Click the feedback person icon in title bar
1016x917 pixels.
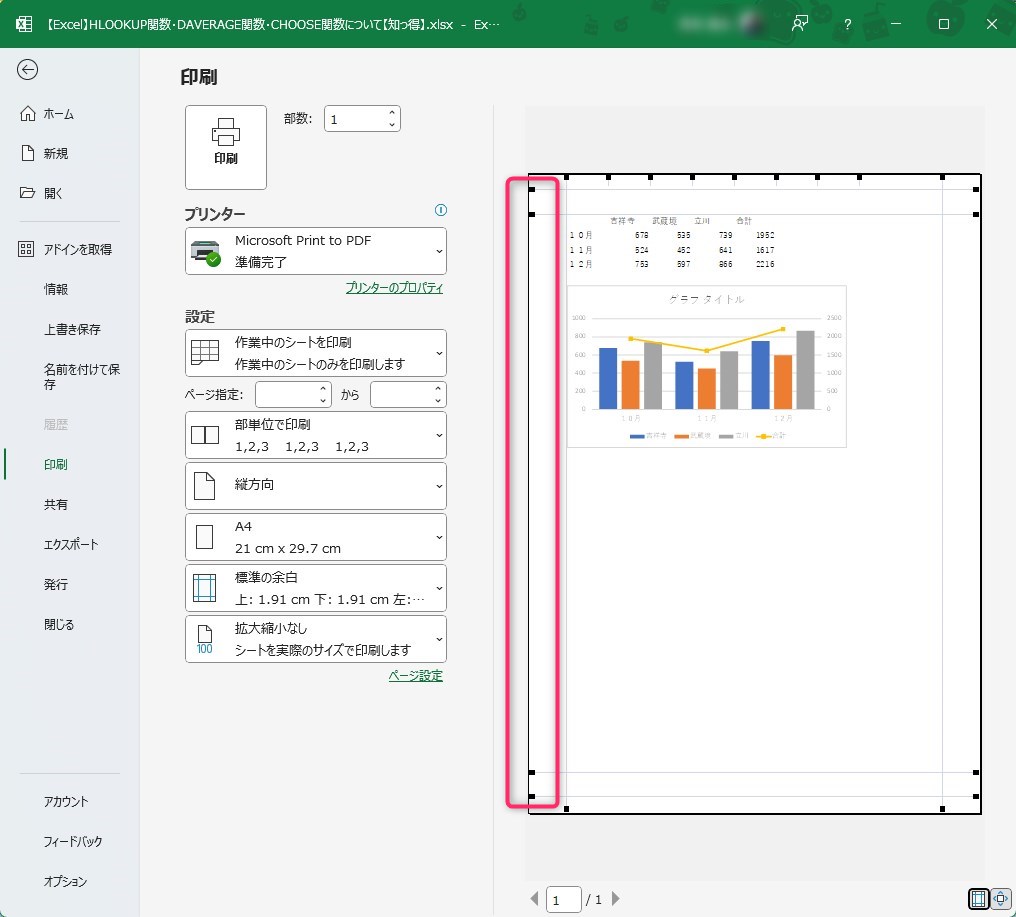click(799, 24)
